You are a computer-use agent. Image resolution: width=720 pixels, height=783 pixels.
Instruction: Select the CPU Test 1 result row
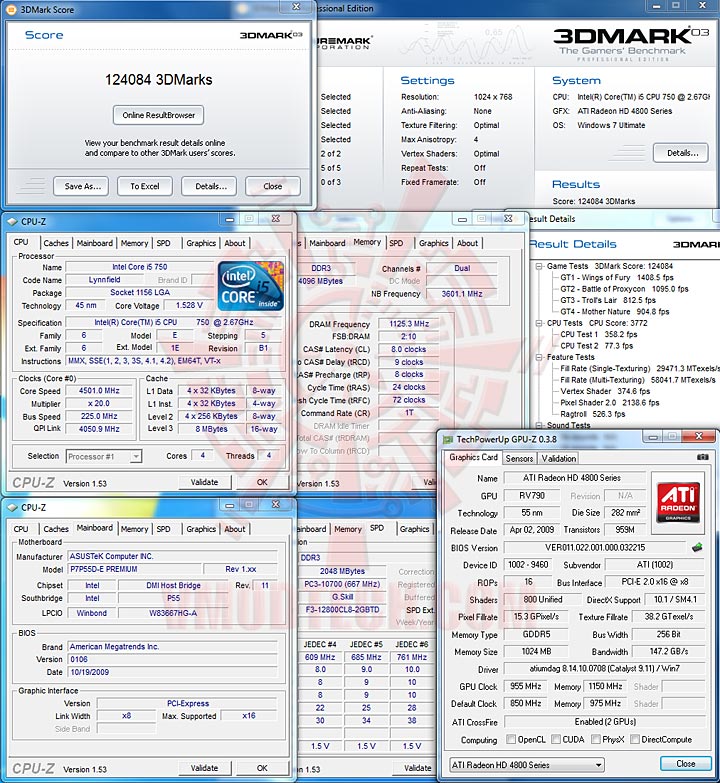click(599, 334)
